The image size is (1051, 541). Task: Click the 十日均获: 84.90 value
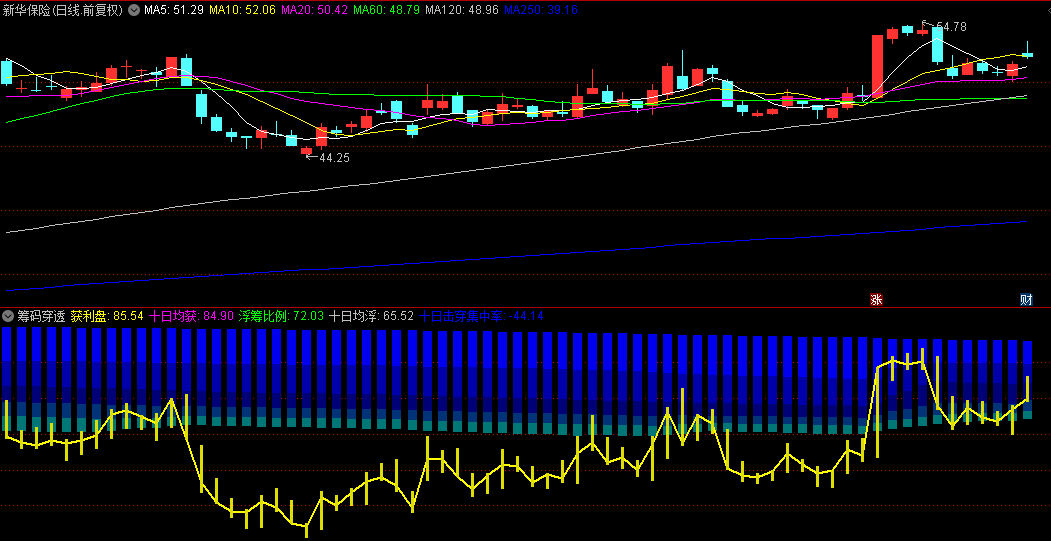pyautogui.click(x=191, y=316)
